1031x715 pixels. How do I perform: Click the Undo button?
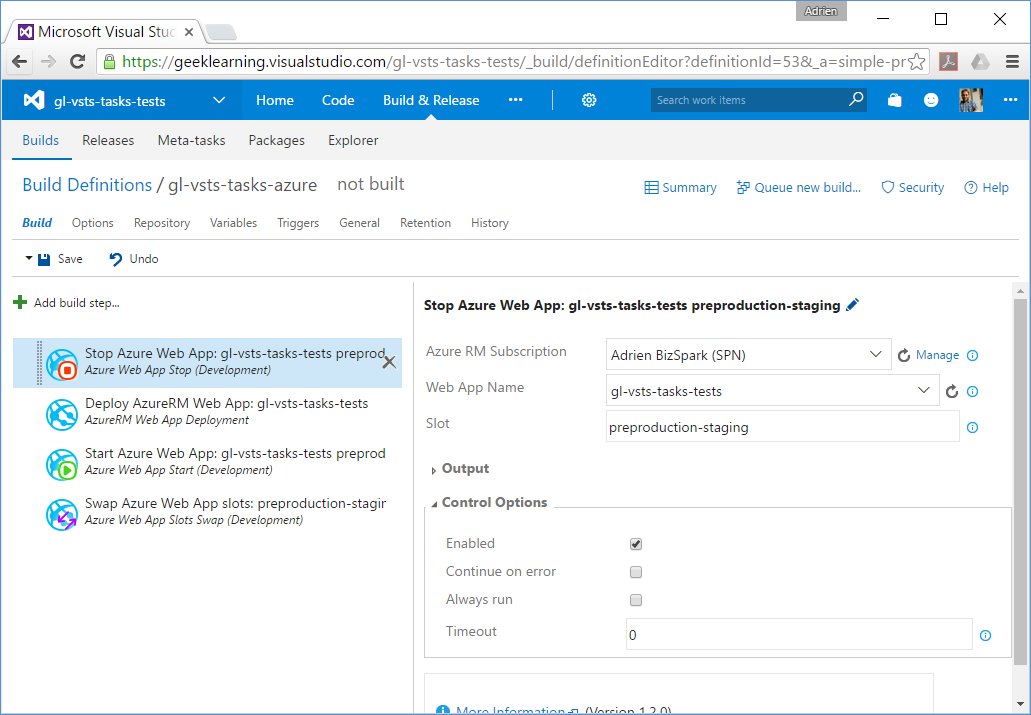click(x=133, y=259)
